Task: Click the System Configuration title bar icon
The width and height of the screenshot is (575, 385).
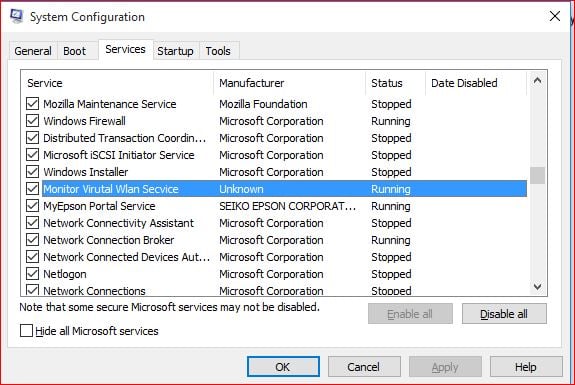Action: pyautogui.click(x=17, y=16)
